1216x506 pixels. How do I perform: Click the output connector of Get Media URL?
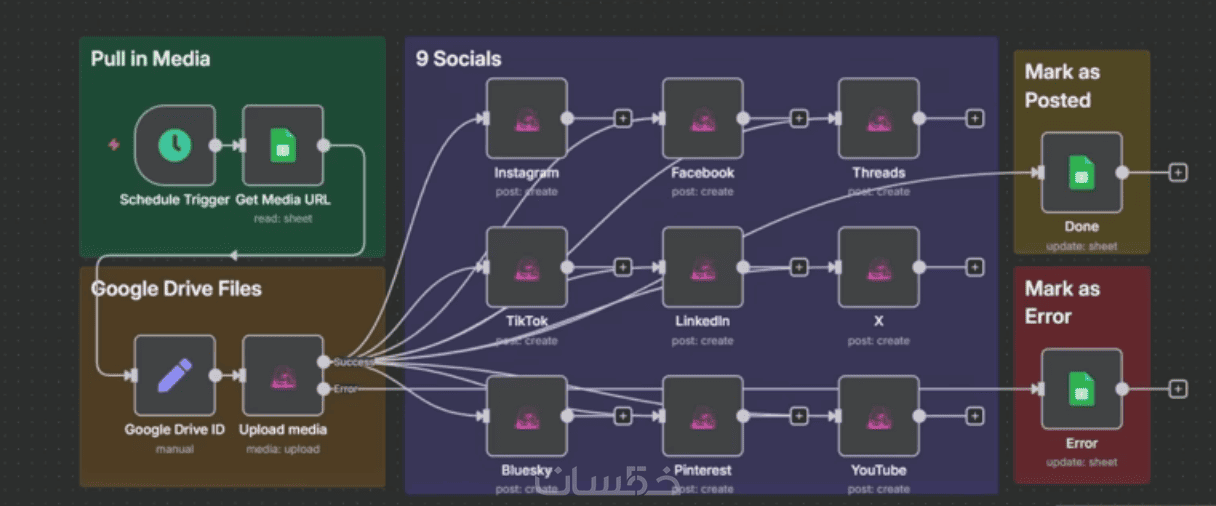[x=323, y=145]
